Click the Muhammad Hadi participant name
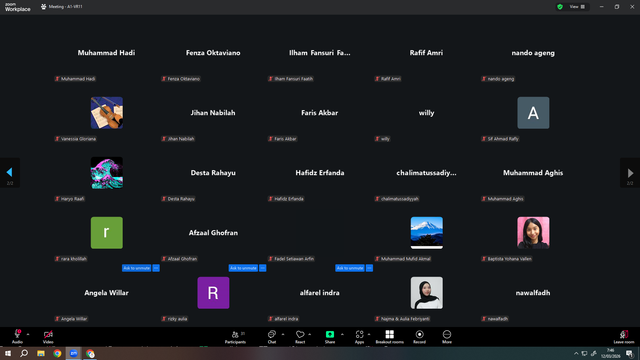640x360 pixels. tap(106, 53)
